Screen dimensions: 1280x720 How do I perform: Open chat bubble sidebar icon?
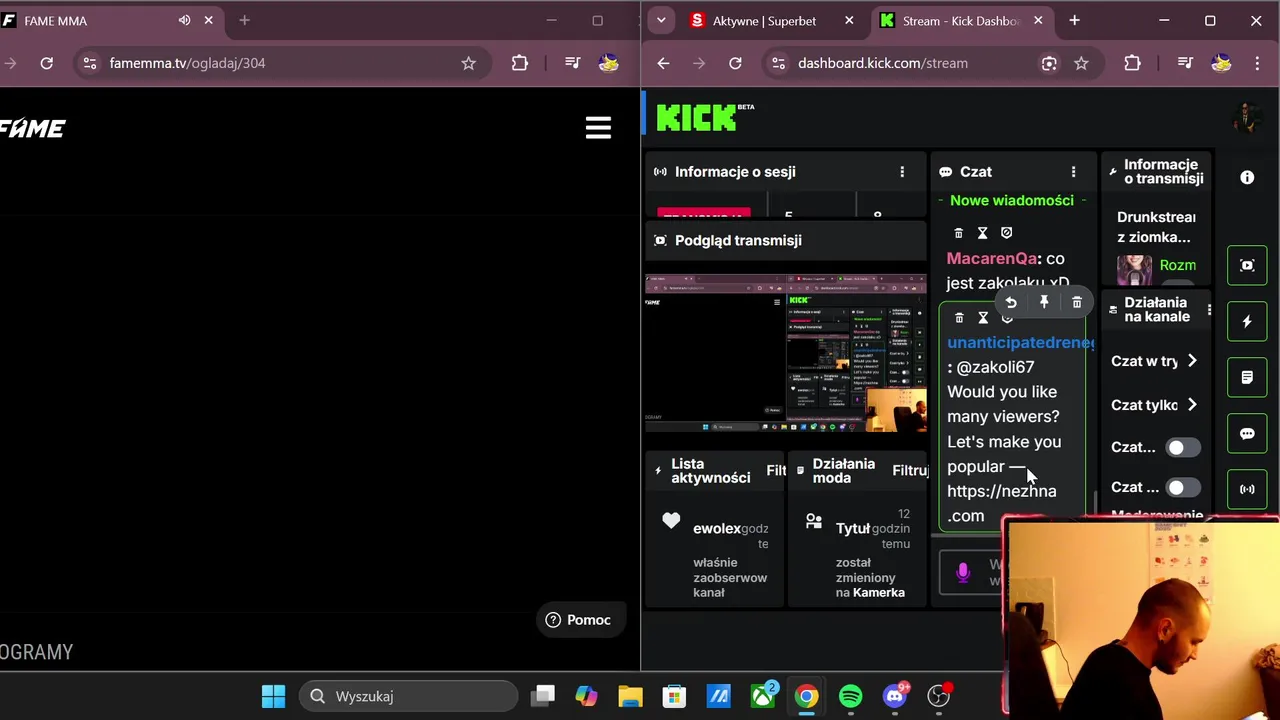click(x=1247, y=434)
